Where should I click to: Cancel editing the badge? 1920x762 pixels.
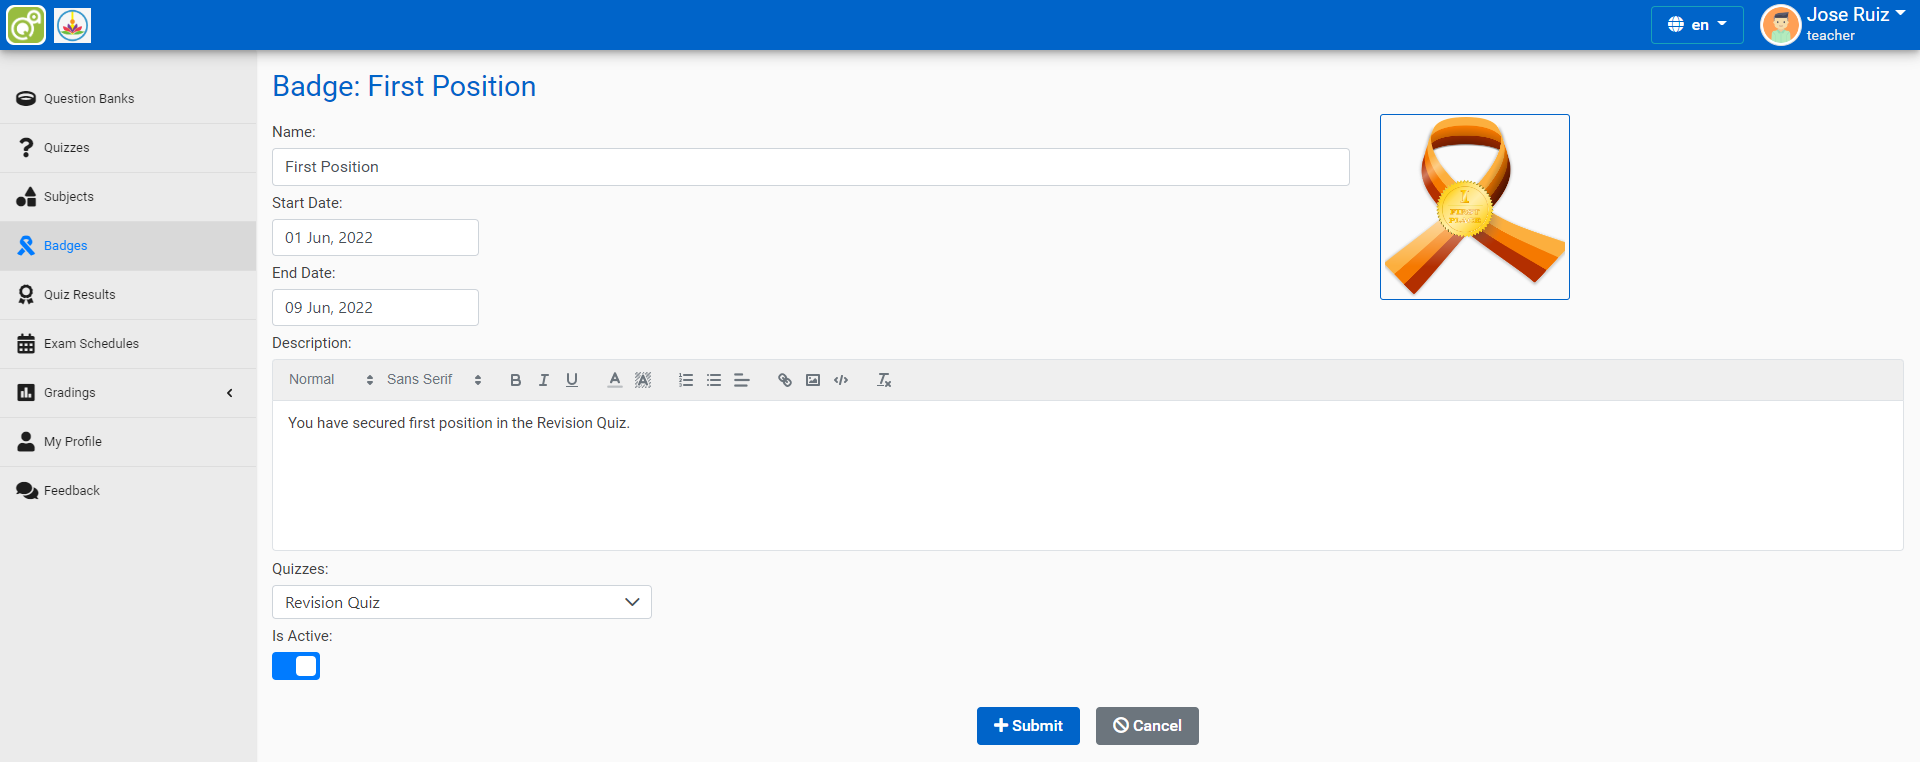[1146, 726]
